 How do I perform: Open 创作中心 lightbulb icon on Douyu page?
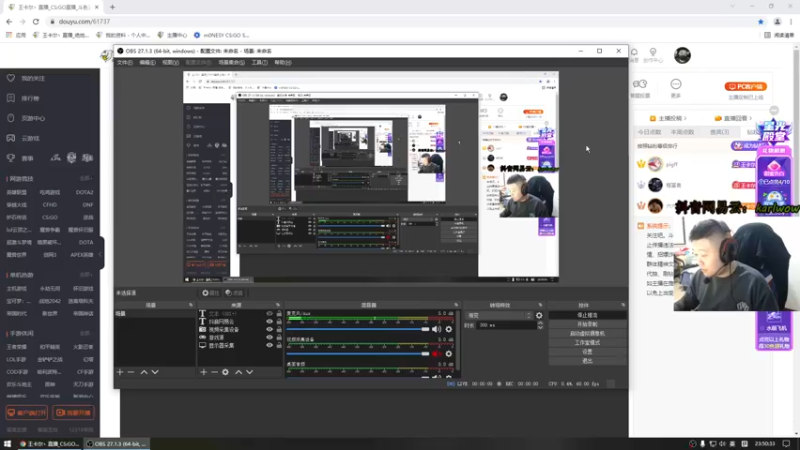pyautogui.click(x=653, y=52)
